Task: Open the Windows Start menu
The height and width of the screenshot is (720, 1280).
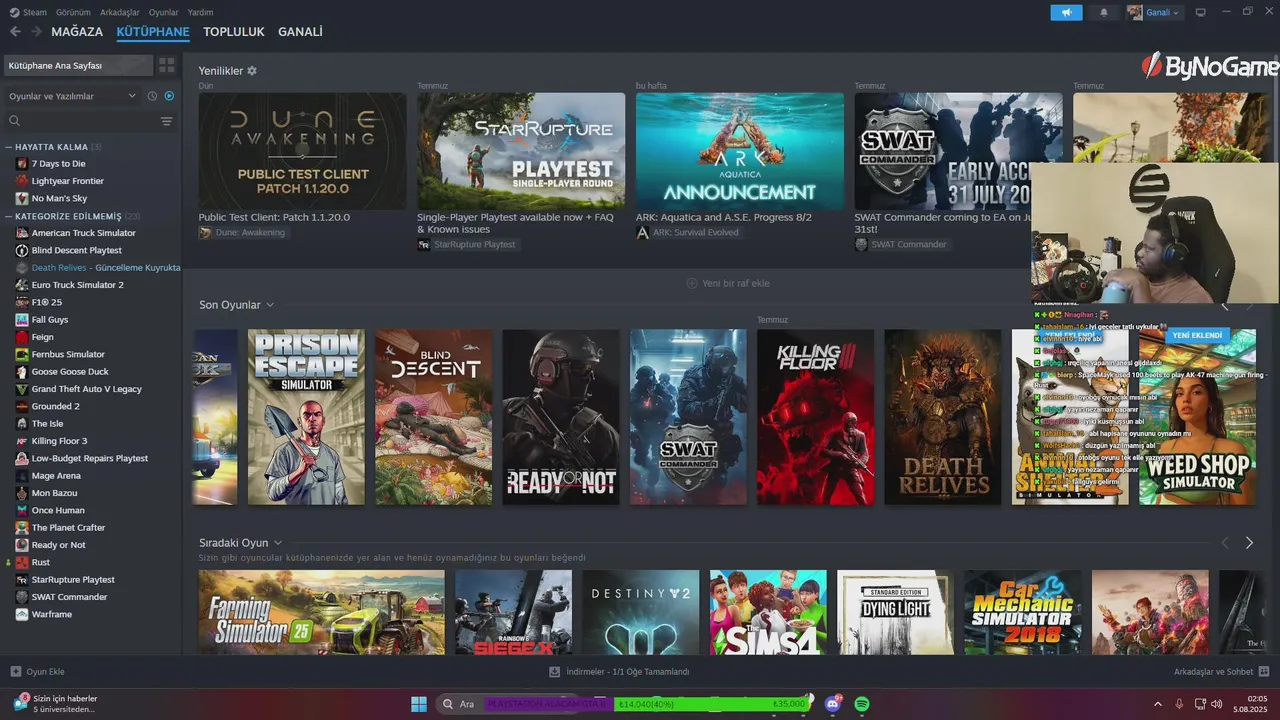Action: (419, 704)
